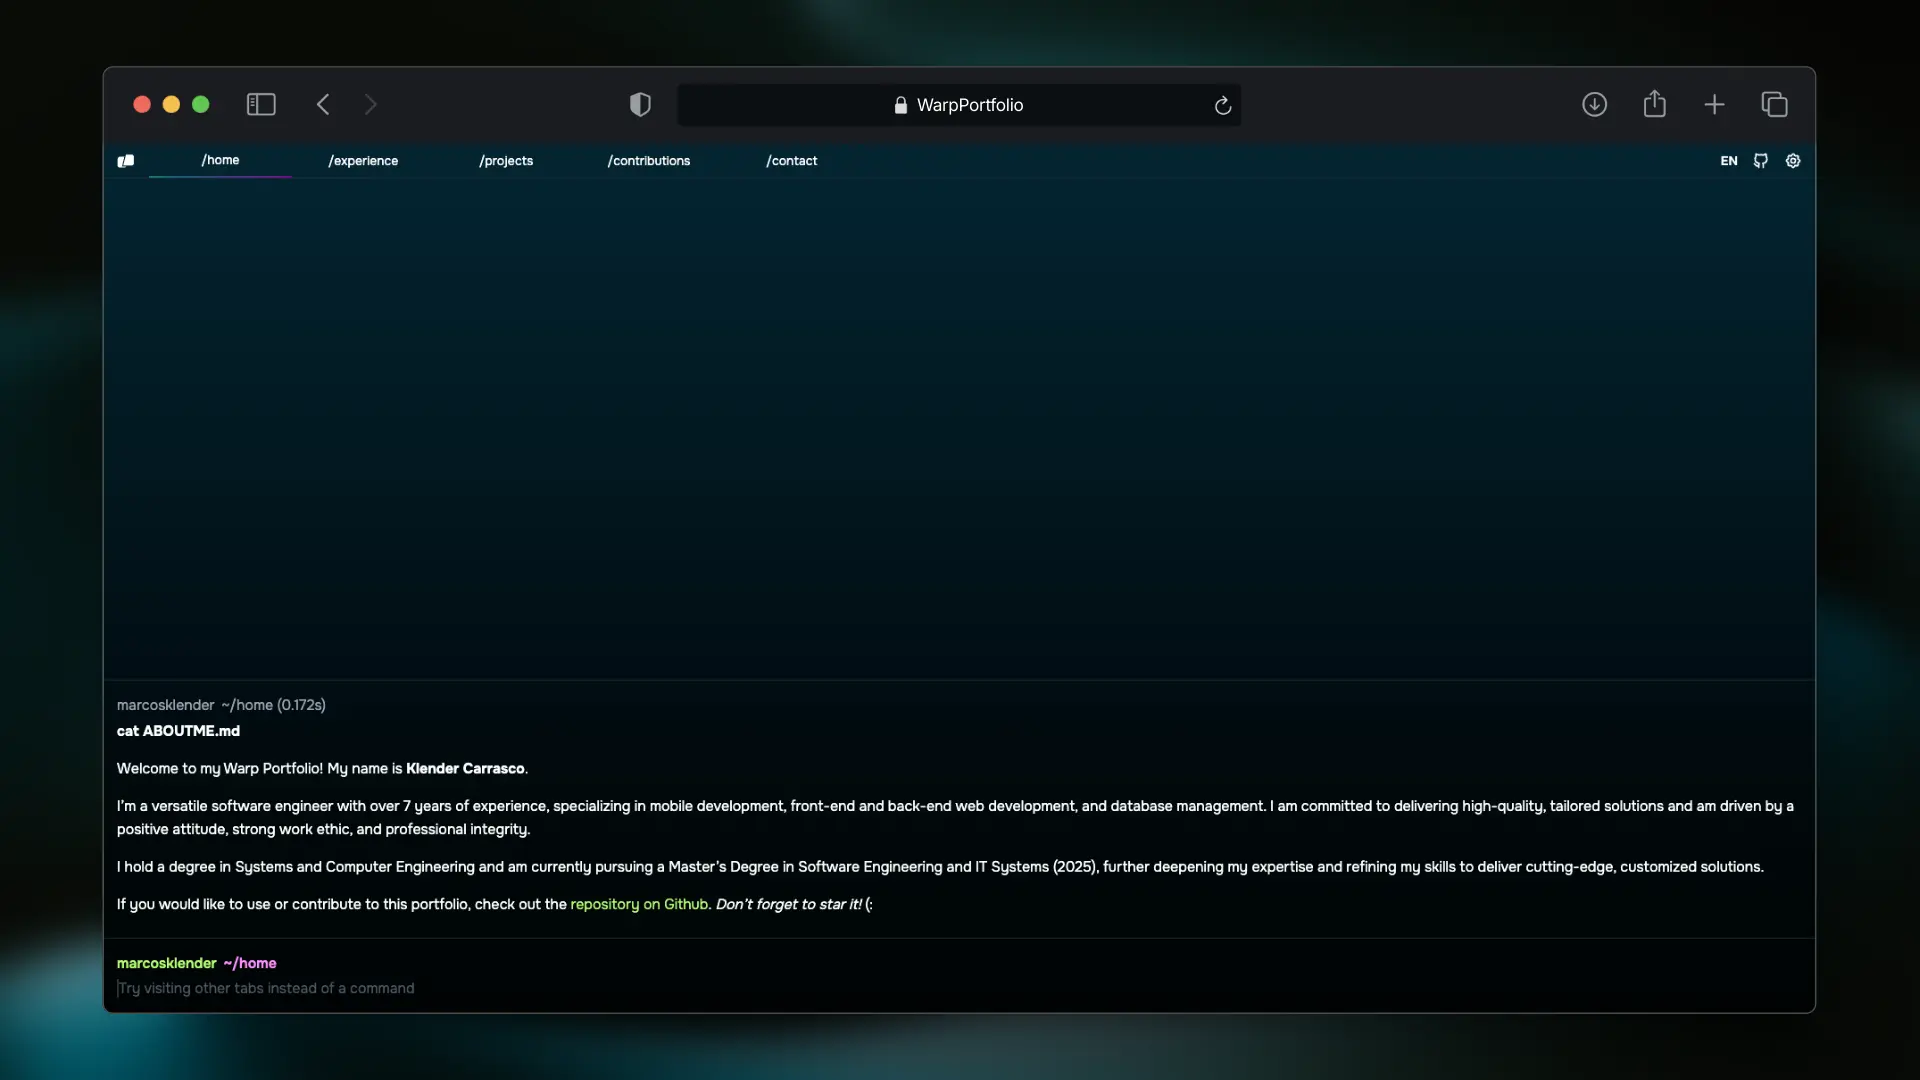The height and width of the screenshot is (1080, 1920).
Task: Open the share sheet icon
Action: pos(1655,104)
